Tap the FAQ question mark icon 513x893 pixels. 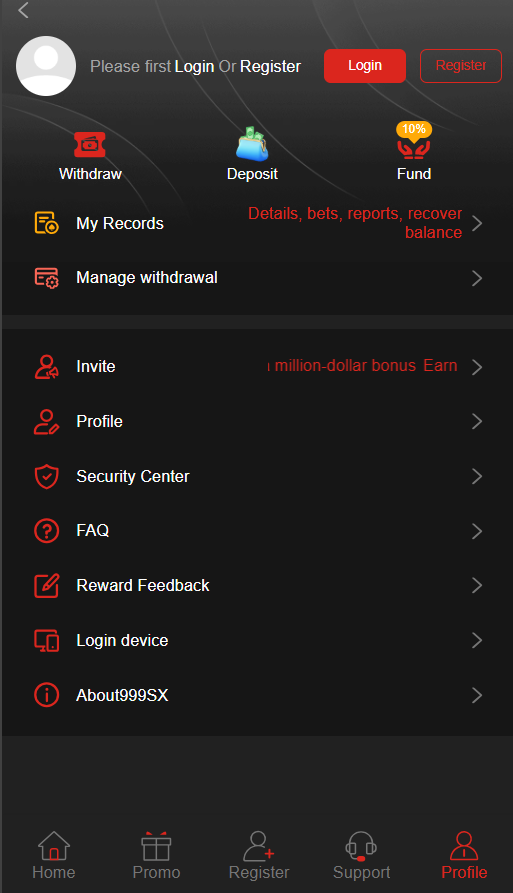pos(46,531)
